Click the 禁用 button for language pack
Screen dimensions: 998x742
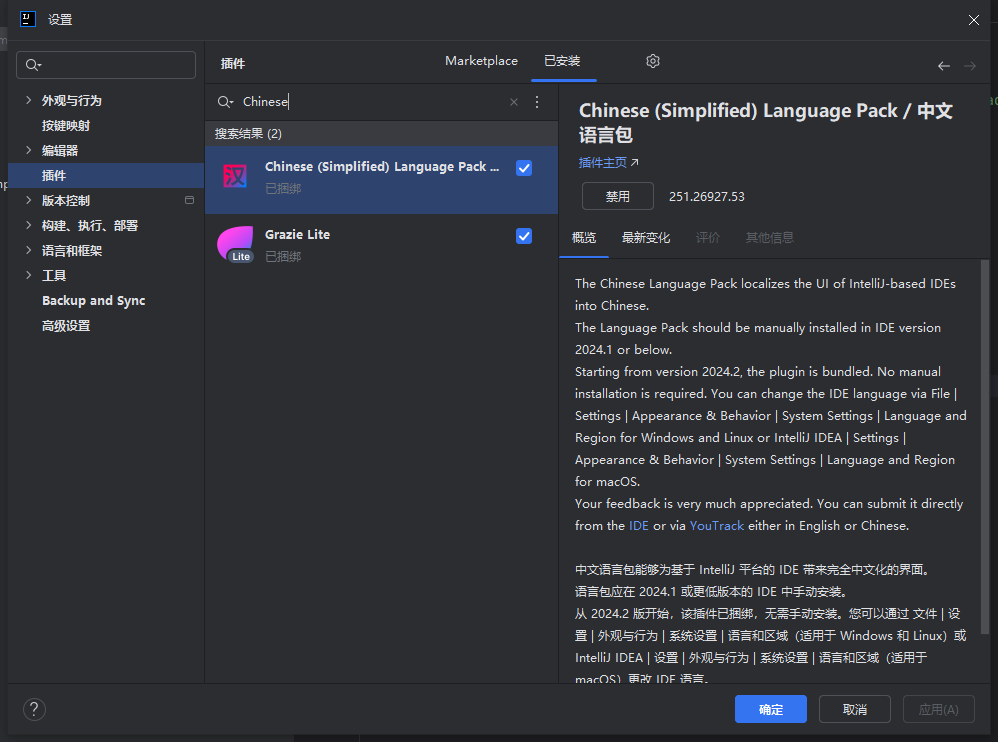(x=617, y=196)
